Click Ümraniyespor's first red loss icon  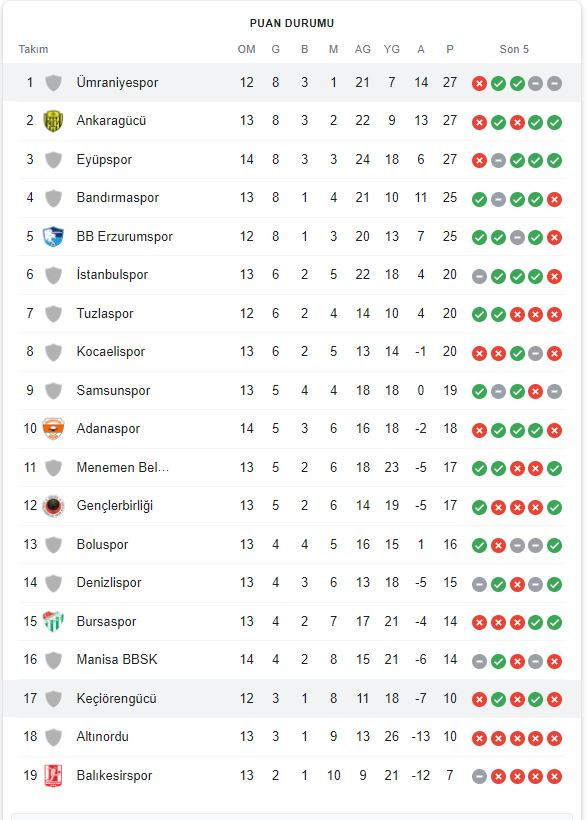(479, 83)
